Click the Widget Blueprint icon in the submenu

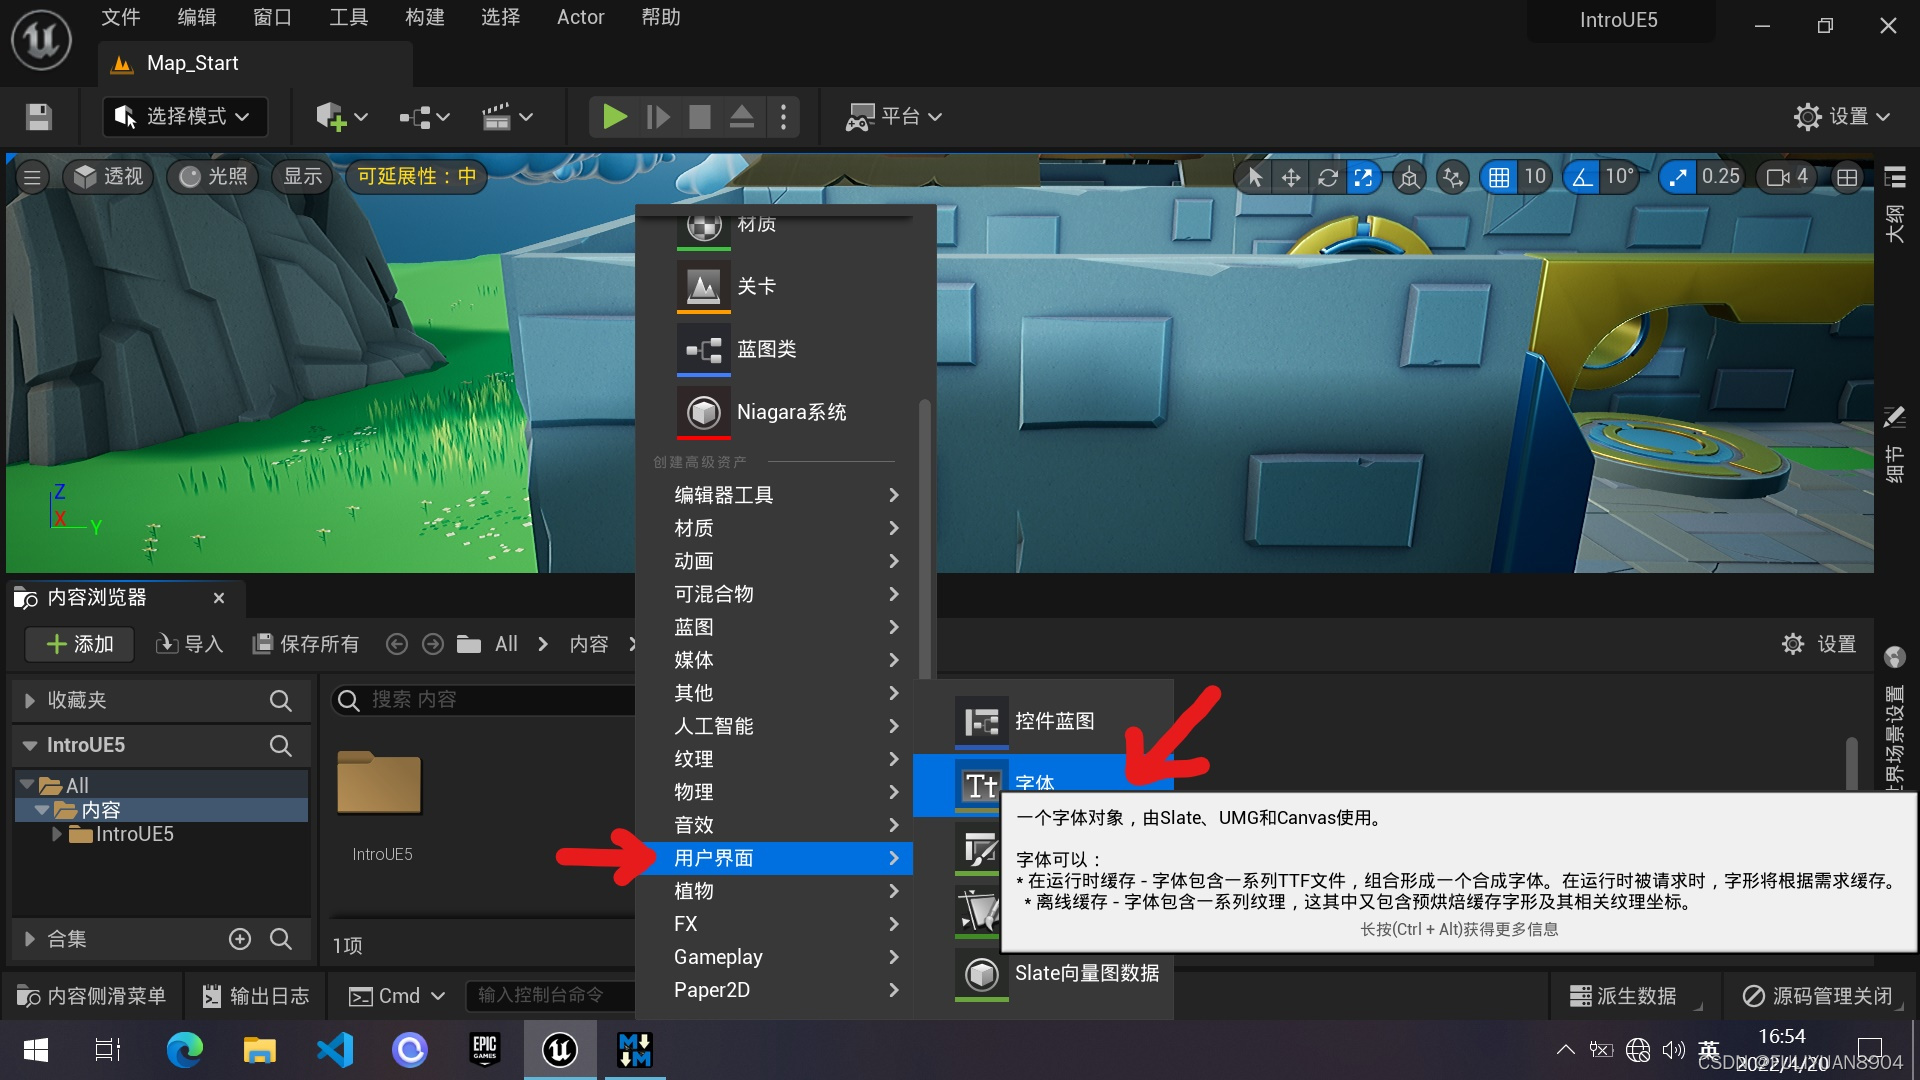coord(981,721)
